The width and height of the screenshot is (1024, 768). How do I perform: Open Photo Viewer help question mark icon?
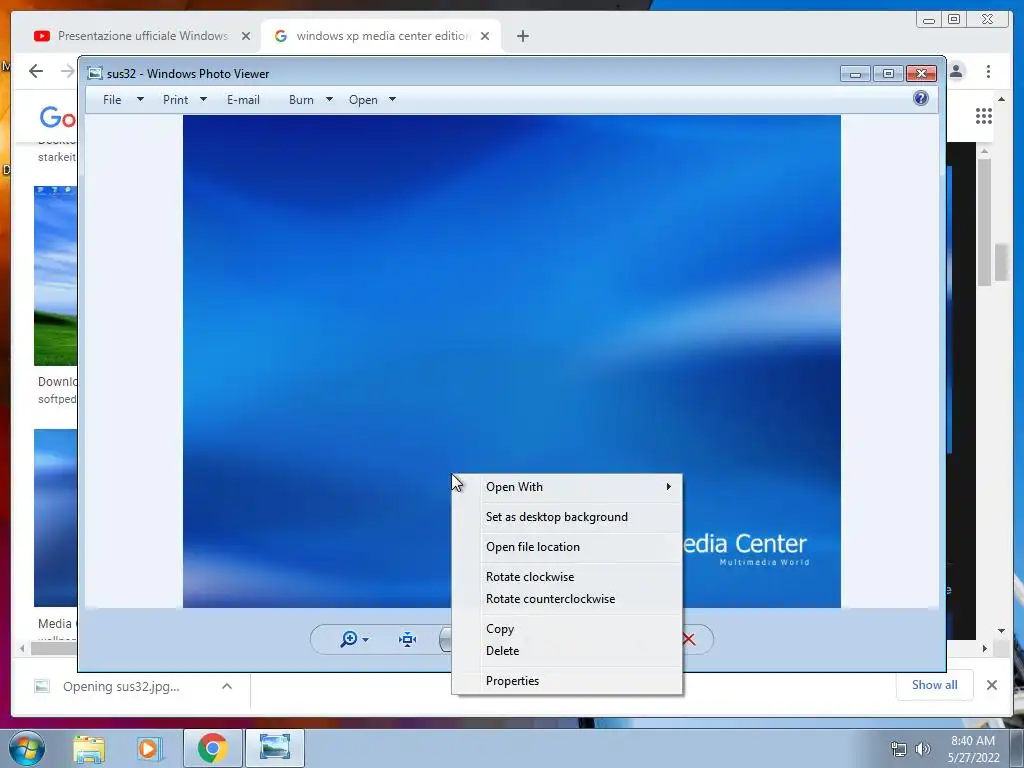(921, 99)
